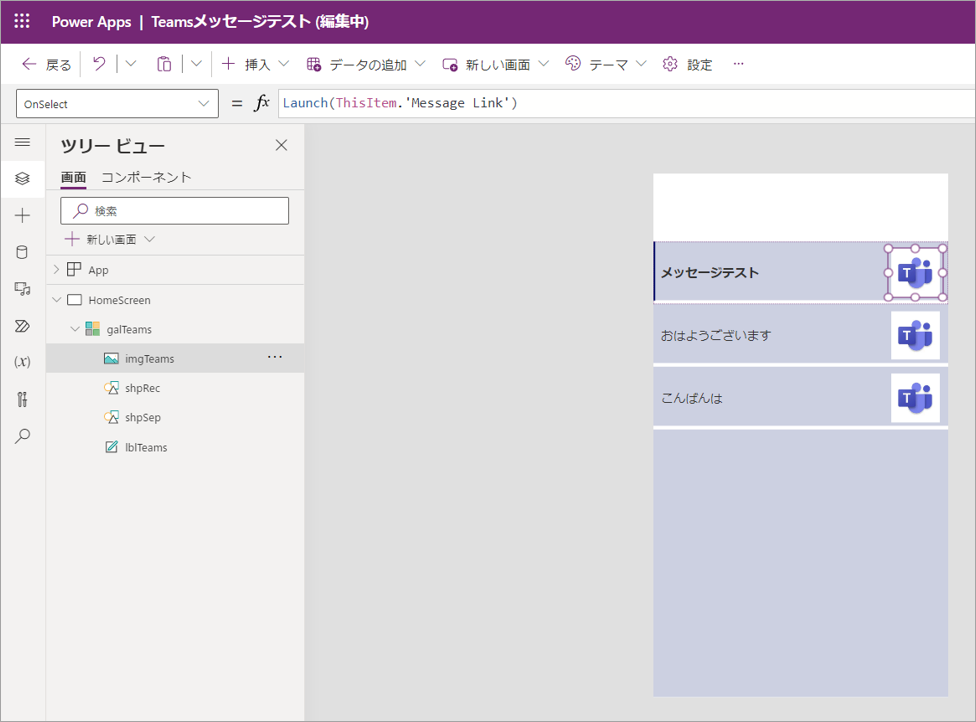Select shpRec in tree view
This screenshot has width=976, height=722.
point(143,388)
